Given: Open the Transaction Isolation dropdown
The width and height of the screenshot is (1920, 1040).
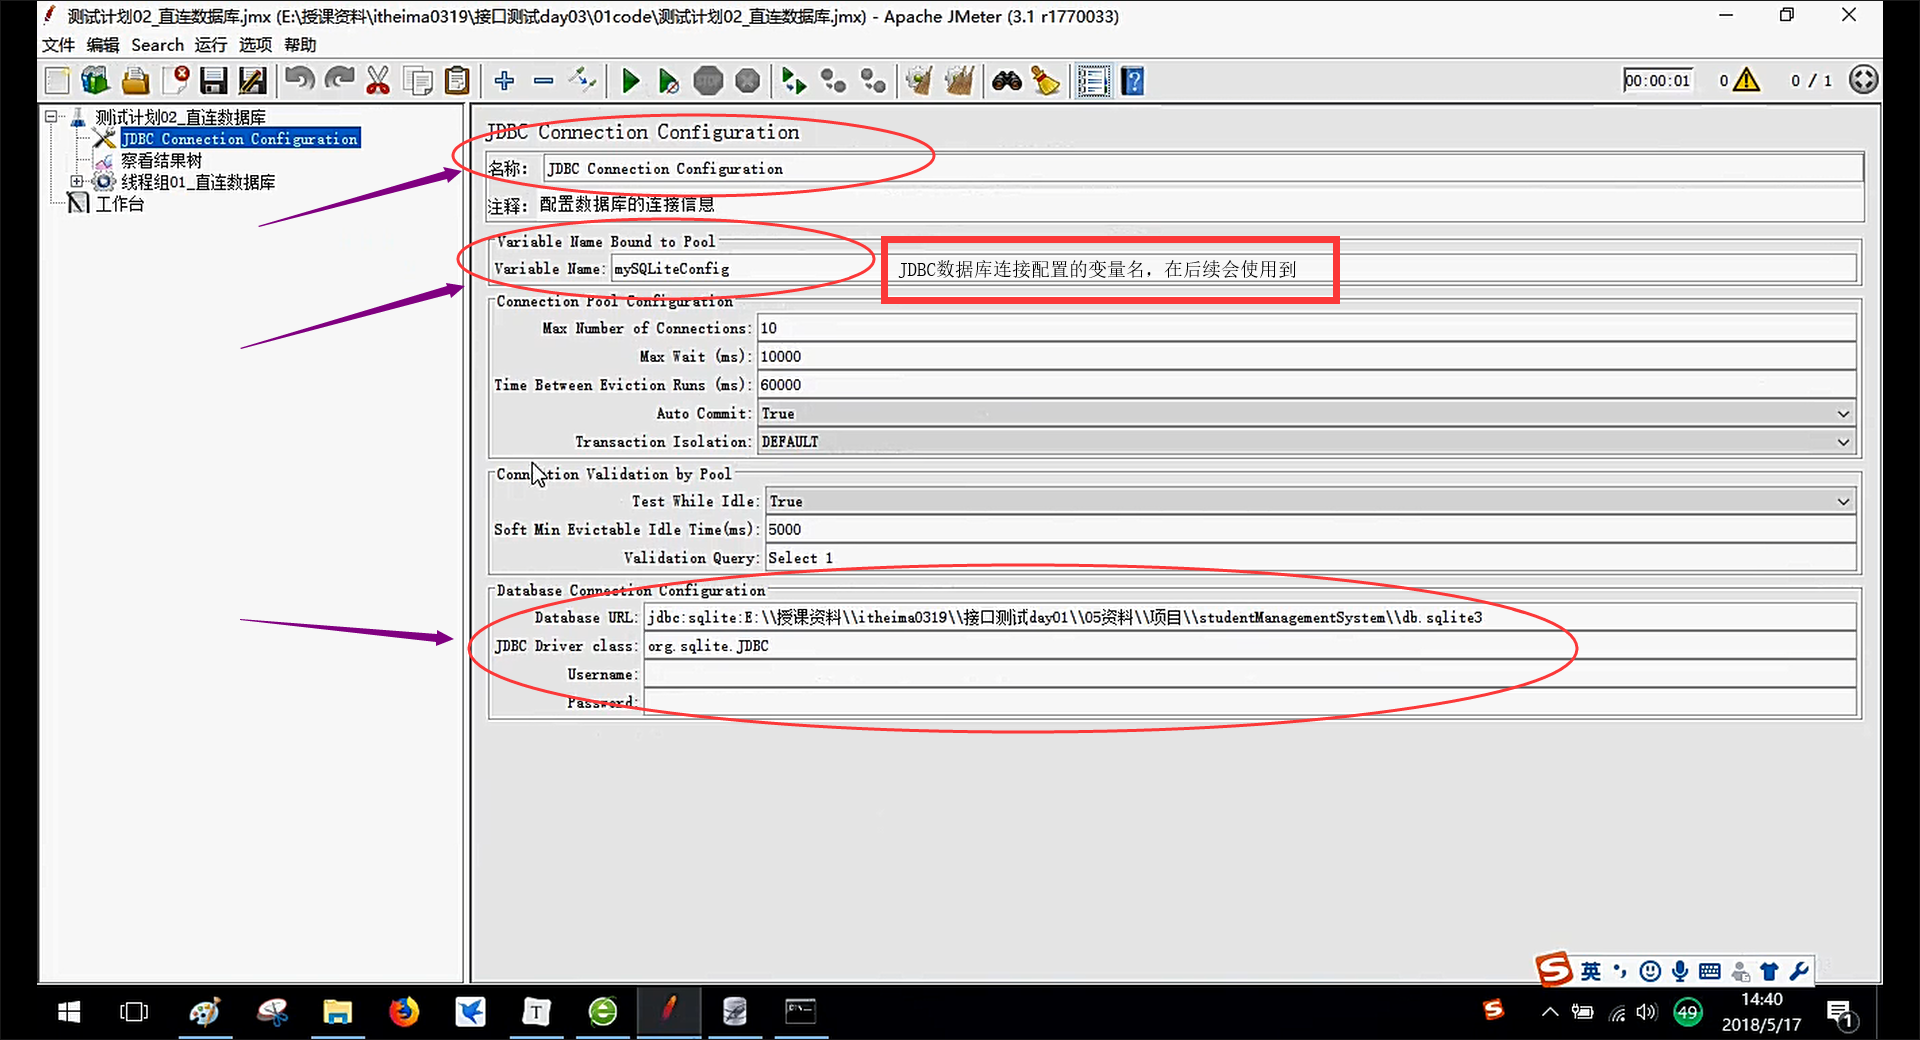Looking at the screenshot, I should (1306, 441).
